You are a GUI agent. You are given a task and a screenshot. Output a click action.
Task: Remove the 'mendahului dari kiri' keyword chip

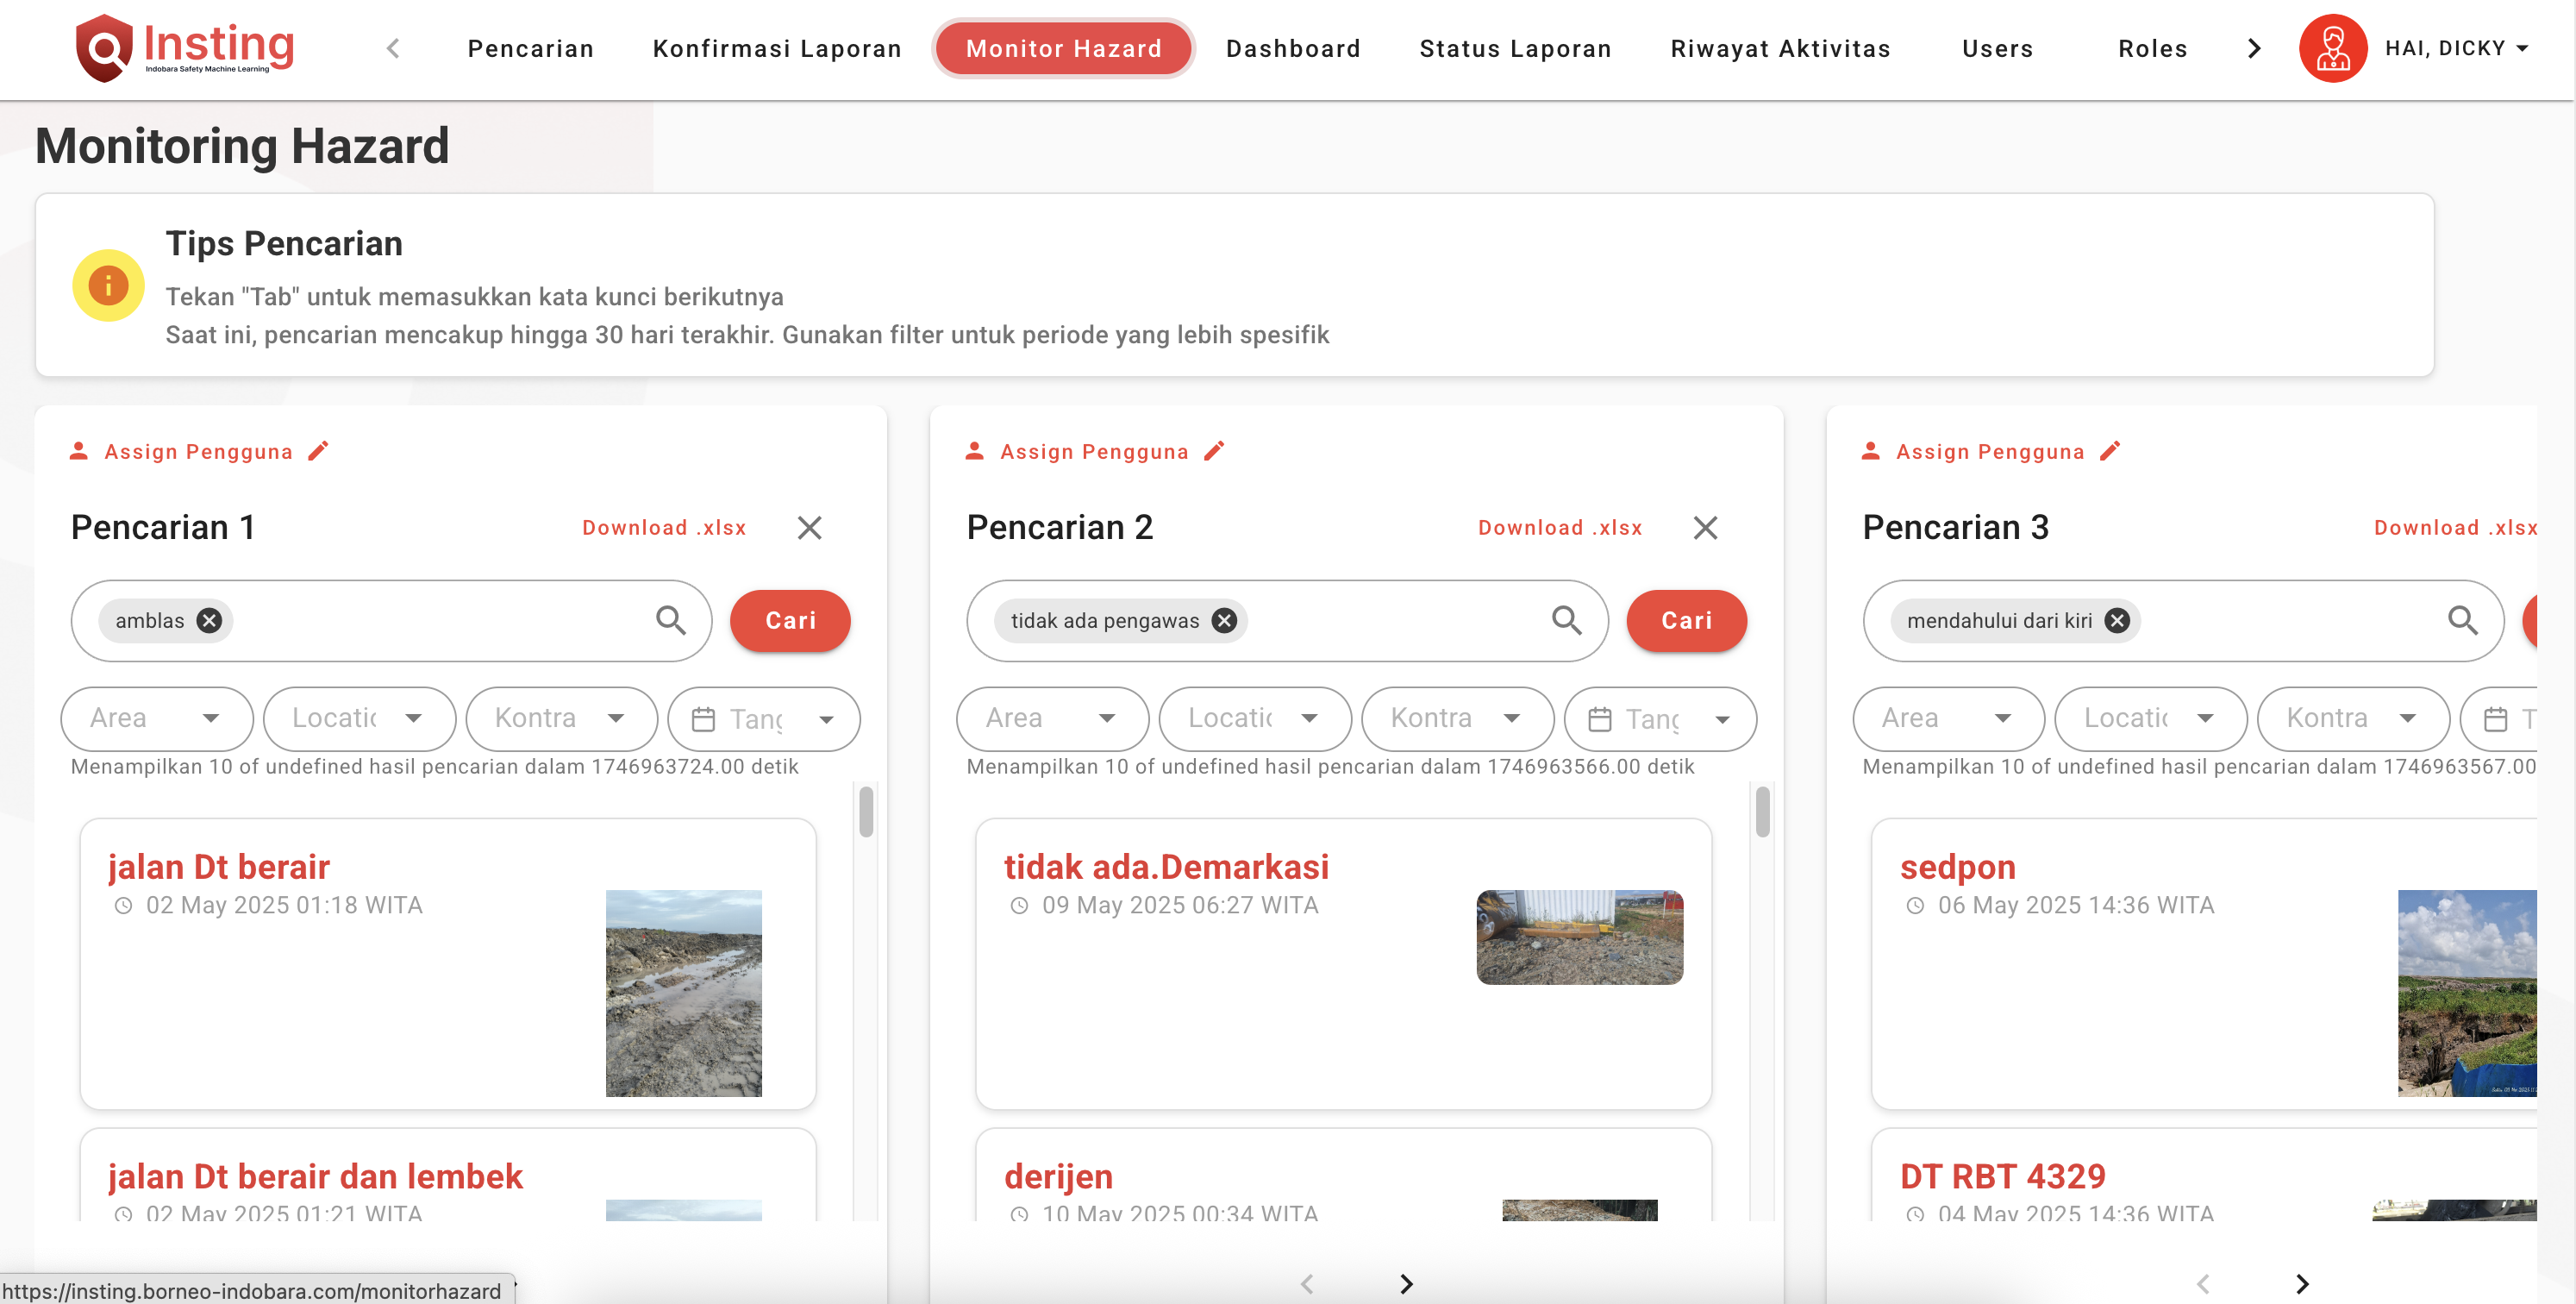pyautogui.click(x=2117, y=620)
